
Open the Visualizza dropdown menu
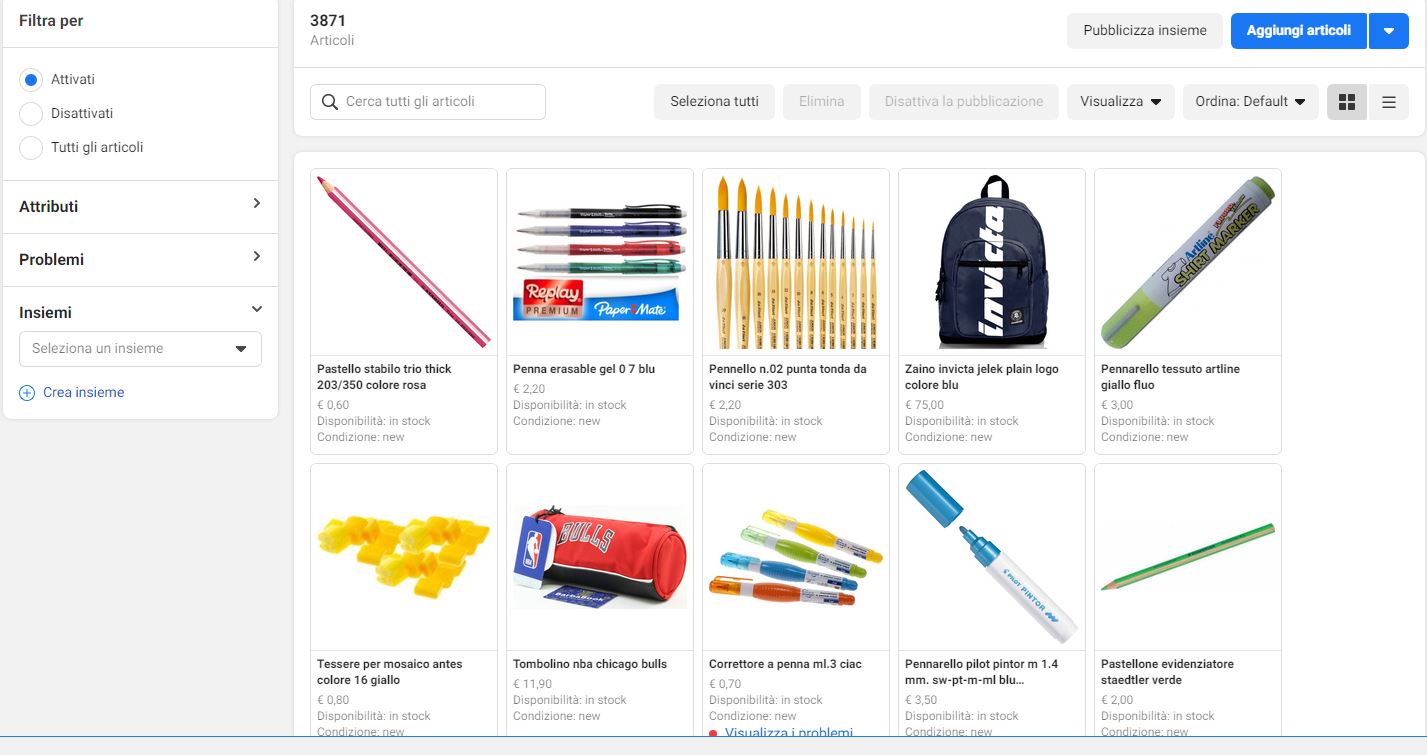coord(1121,101)
